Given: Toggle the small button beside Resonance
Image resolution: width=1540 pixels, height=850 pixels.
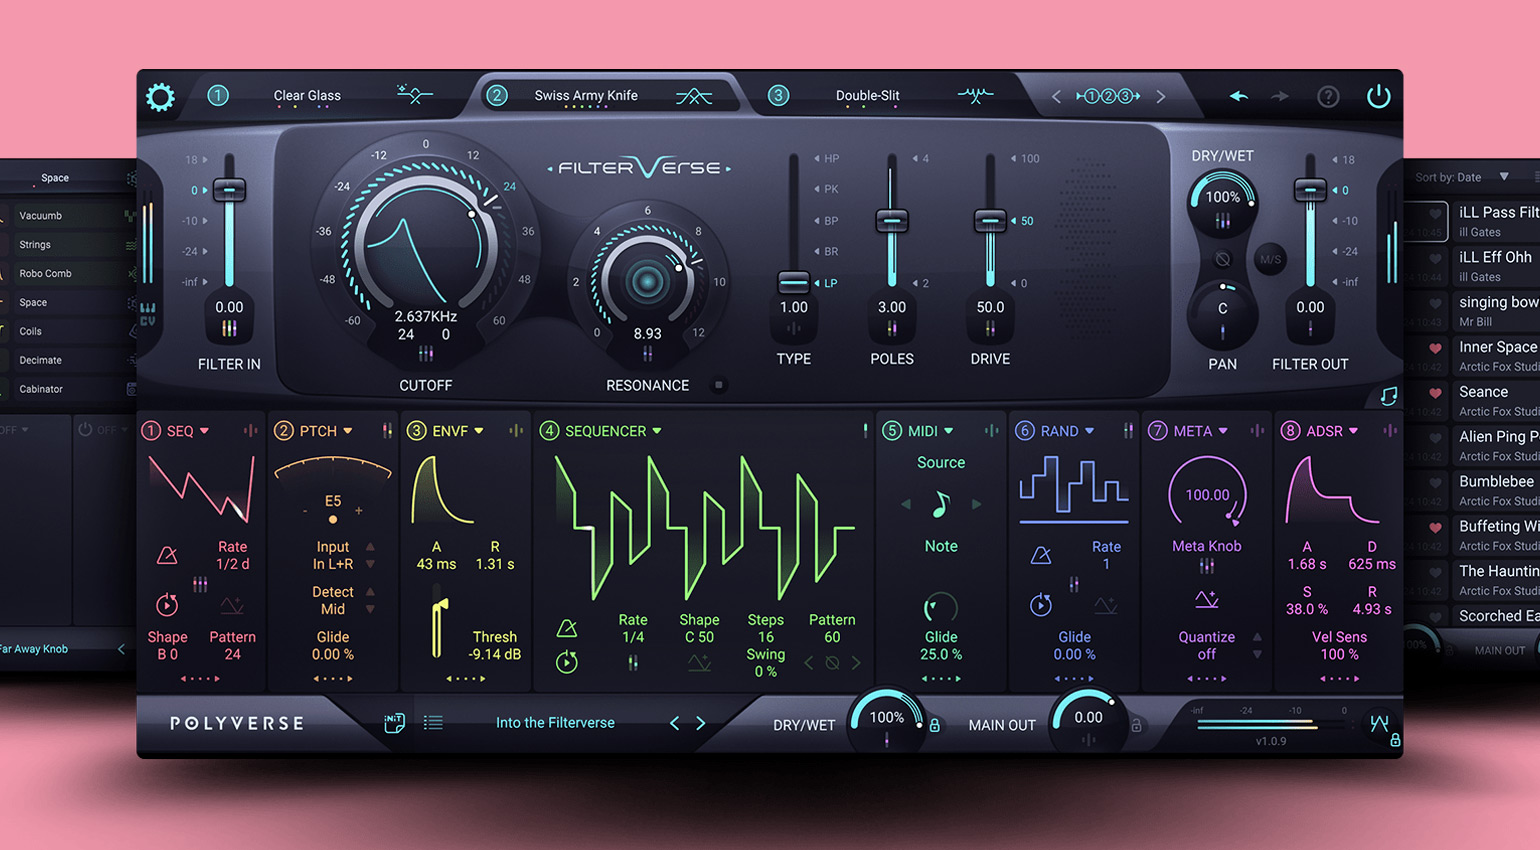Looking at the screenshot, I should point(718,385).
